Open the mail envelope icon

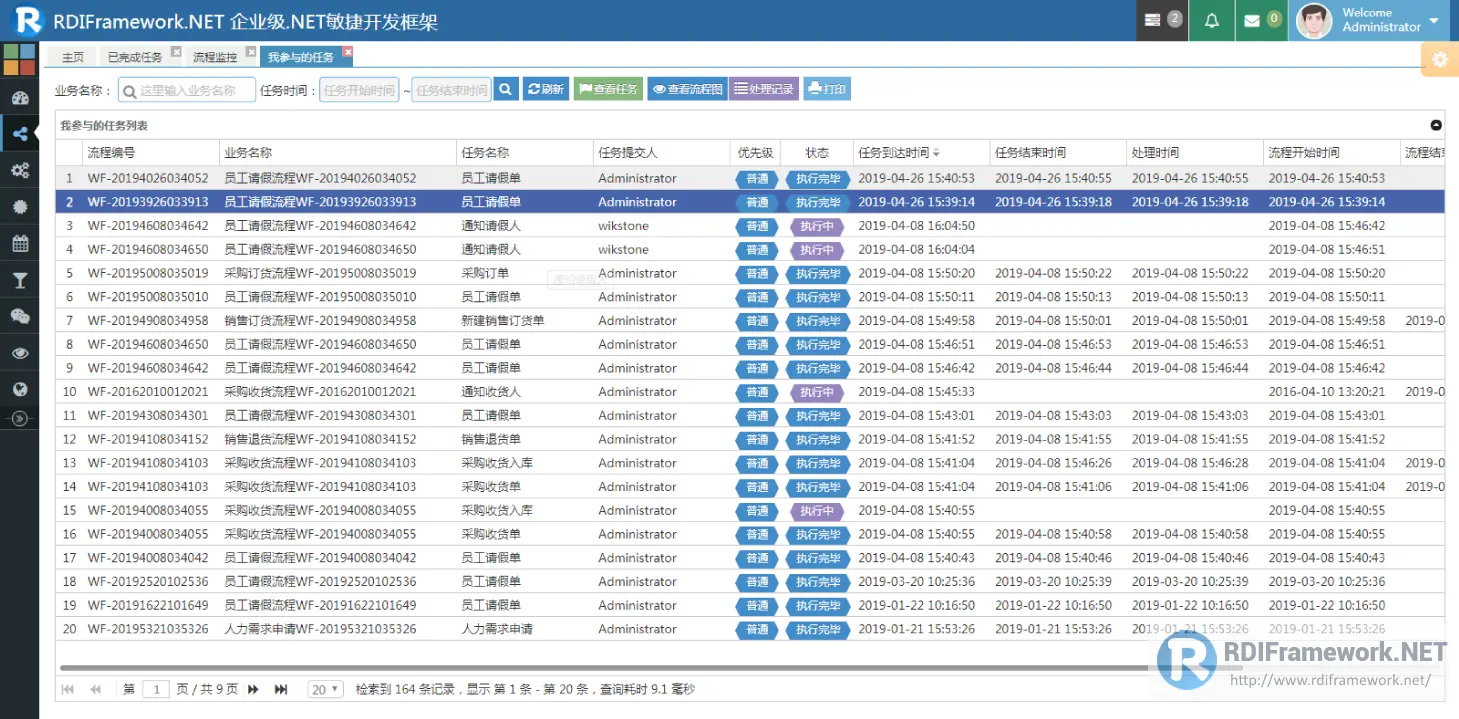point(1261,20)
